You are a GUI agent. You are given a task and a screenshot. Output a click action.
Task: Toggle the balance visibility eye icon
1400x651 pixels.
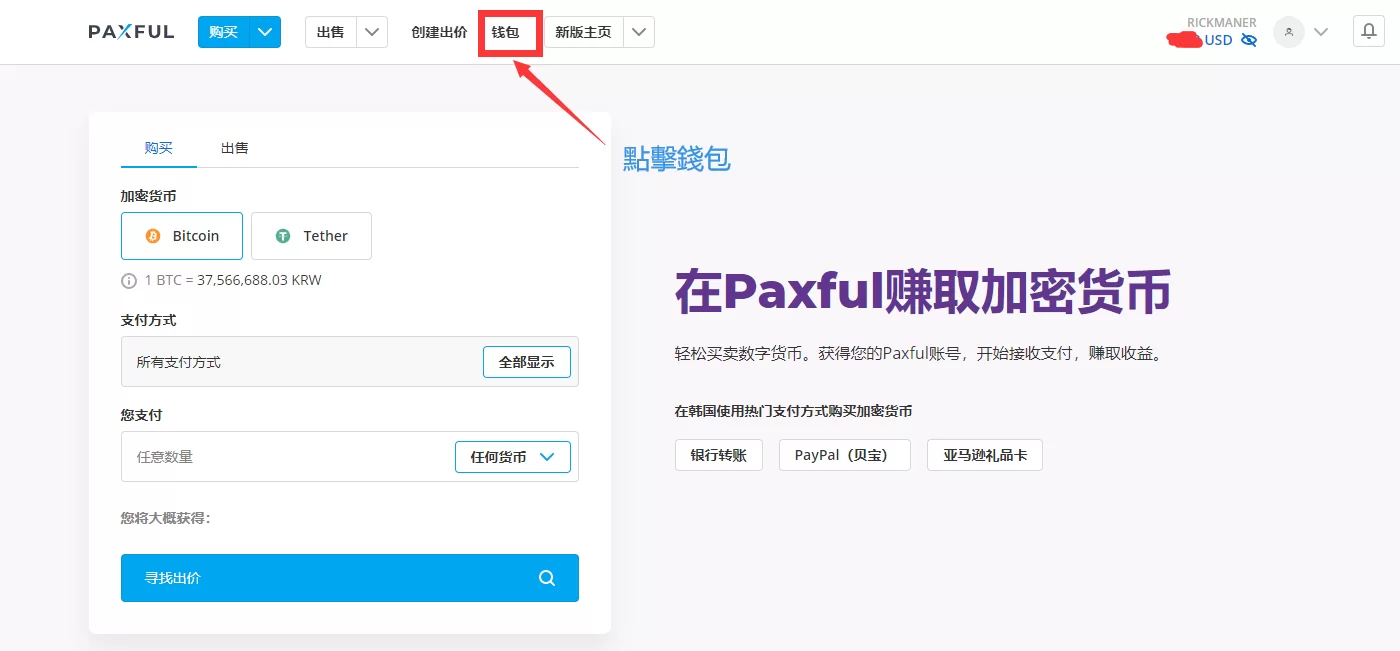coord(1248,40)
